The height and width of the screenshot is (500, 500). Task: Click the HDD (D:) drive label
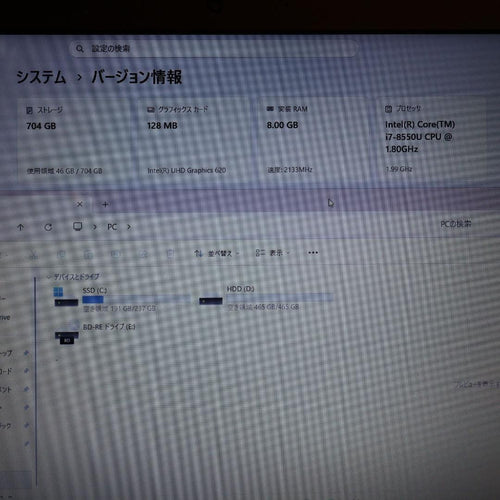(240, 289)
